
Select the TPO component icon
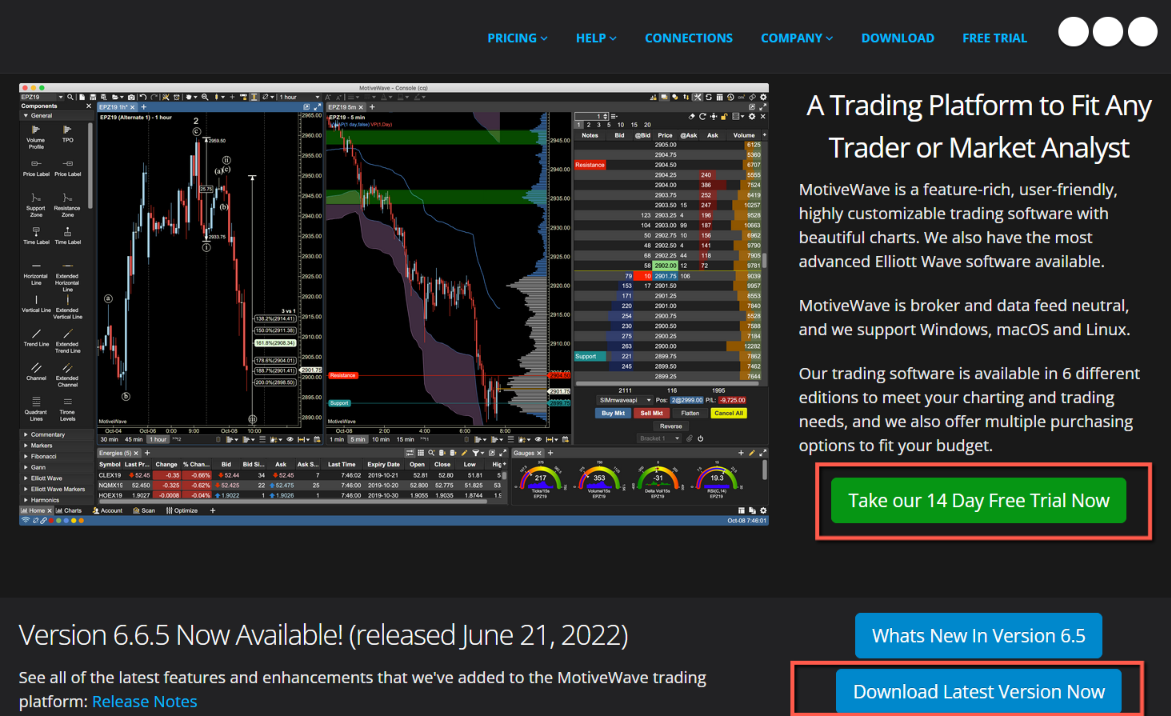coord(67,130)
